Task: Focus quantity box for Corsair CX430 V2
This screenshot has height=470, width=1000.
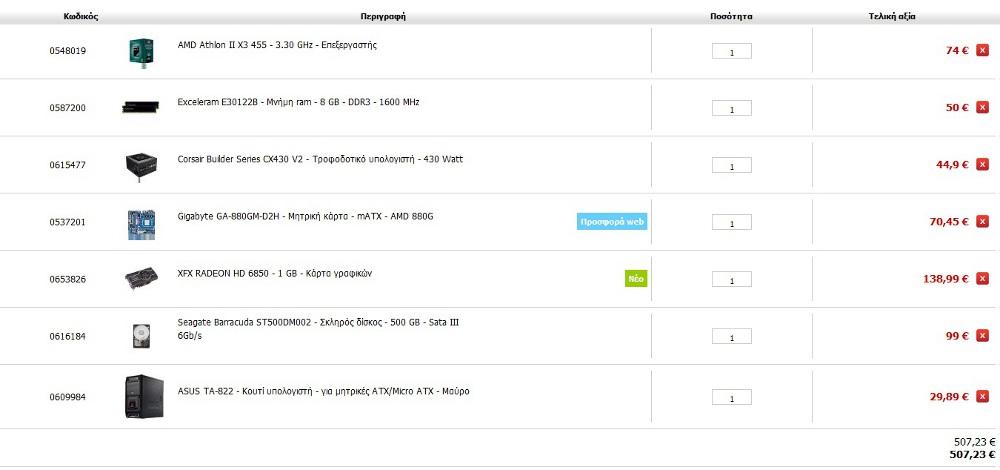Action: (x=732, y=165)
